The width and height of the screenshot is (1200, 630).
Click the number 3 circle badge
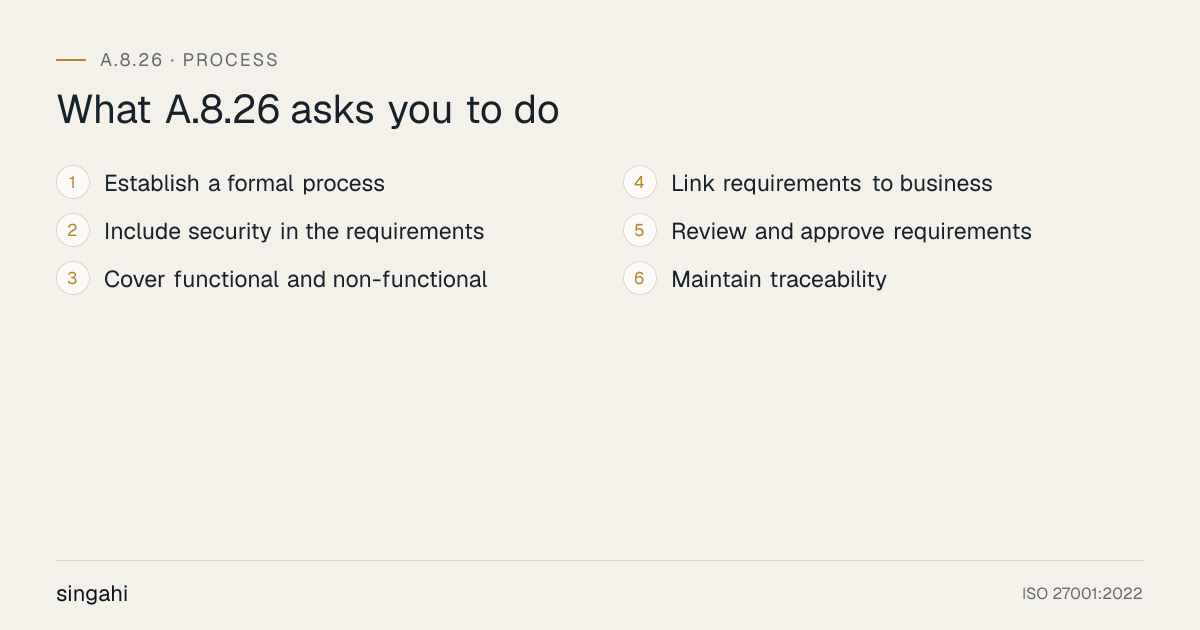point(73,279)
